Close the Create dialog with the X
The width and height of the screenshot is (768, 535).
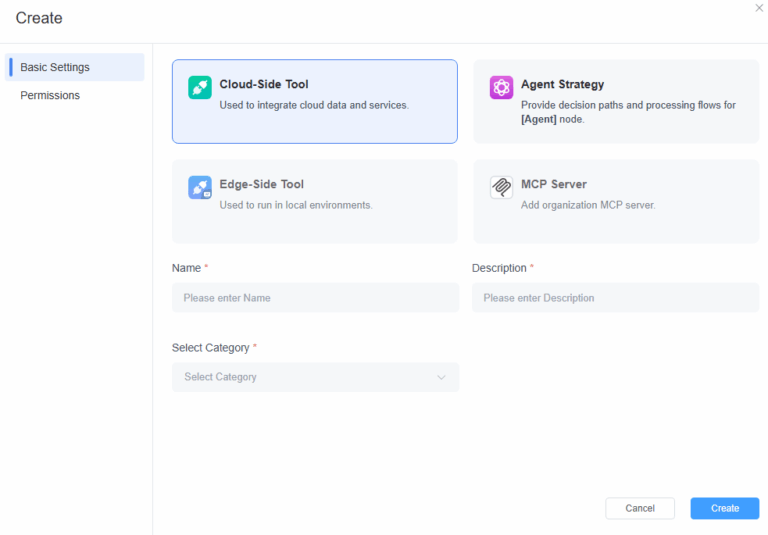tap(759, 8)
